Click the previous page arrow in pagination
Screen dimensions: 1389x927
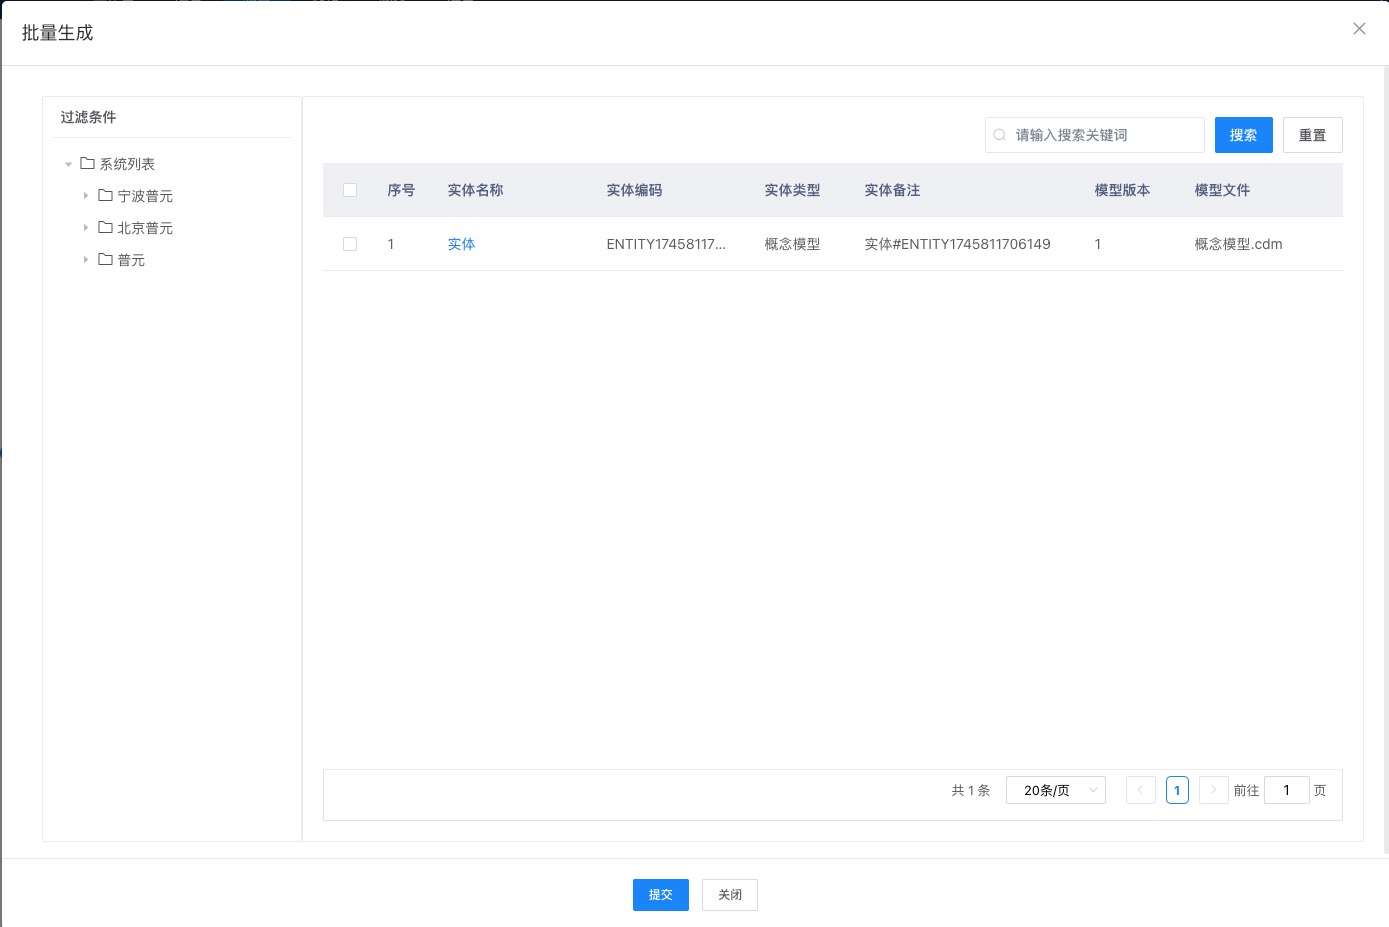tap(1141, 790)
